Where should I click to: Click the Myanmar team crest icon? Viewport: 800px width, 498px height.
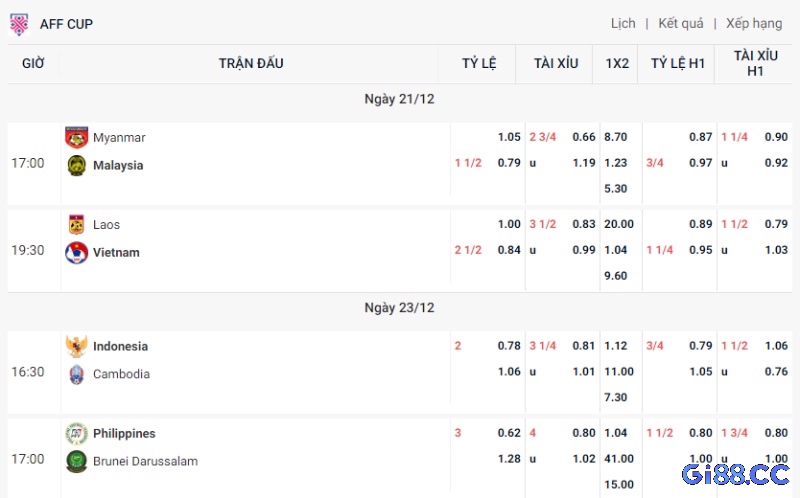pos(76,137)
